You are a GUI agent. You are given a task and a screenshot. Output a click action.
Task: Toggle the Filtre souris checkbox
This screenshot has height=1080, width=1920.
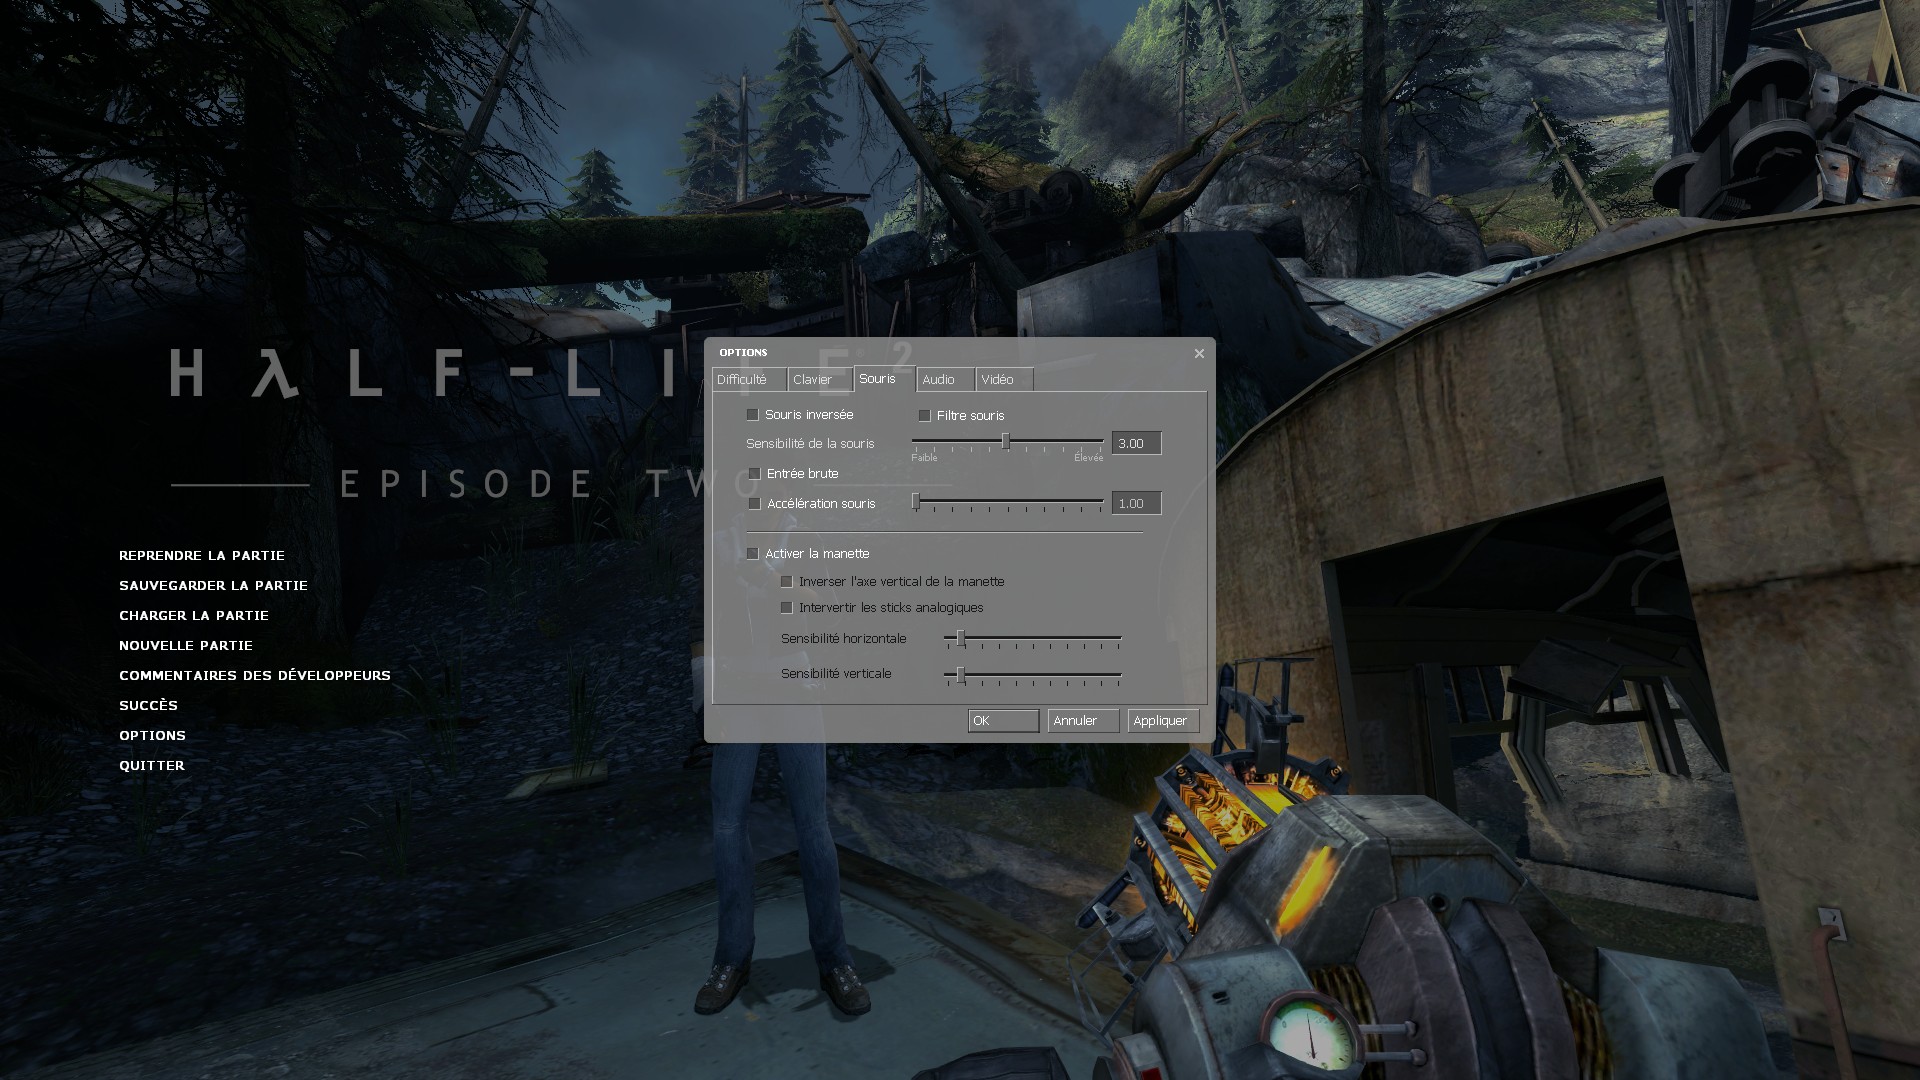click(925, 416)
